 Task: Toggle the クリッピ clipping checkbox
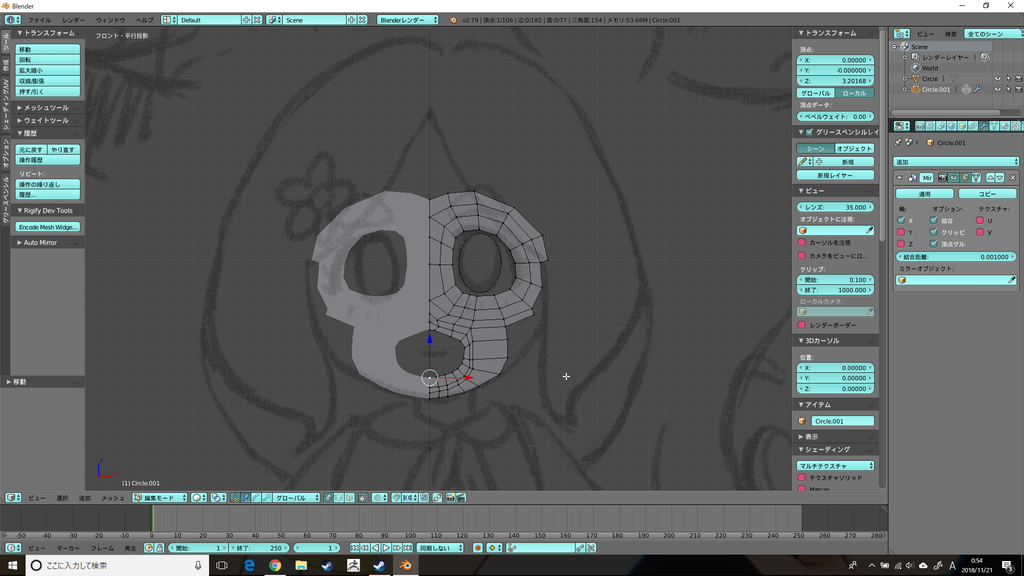[933, 232]
